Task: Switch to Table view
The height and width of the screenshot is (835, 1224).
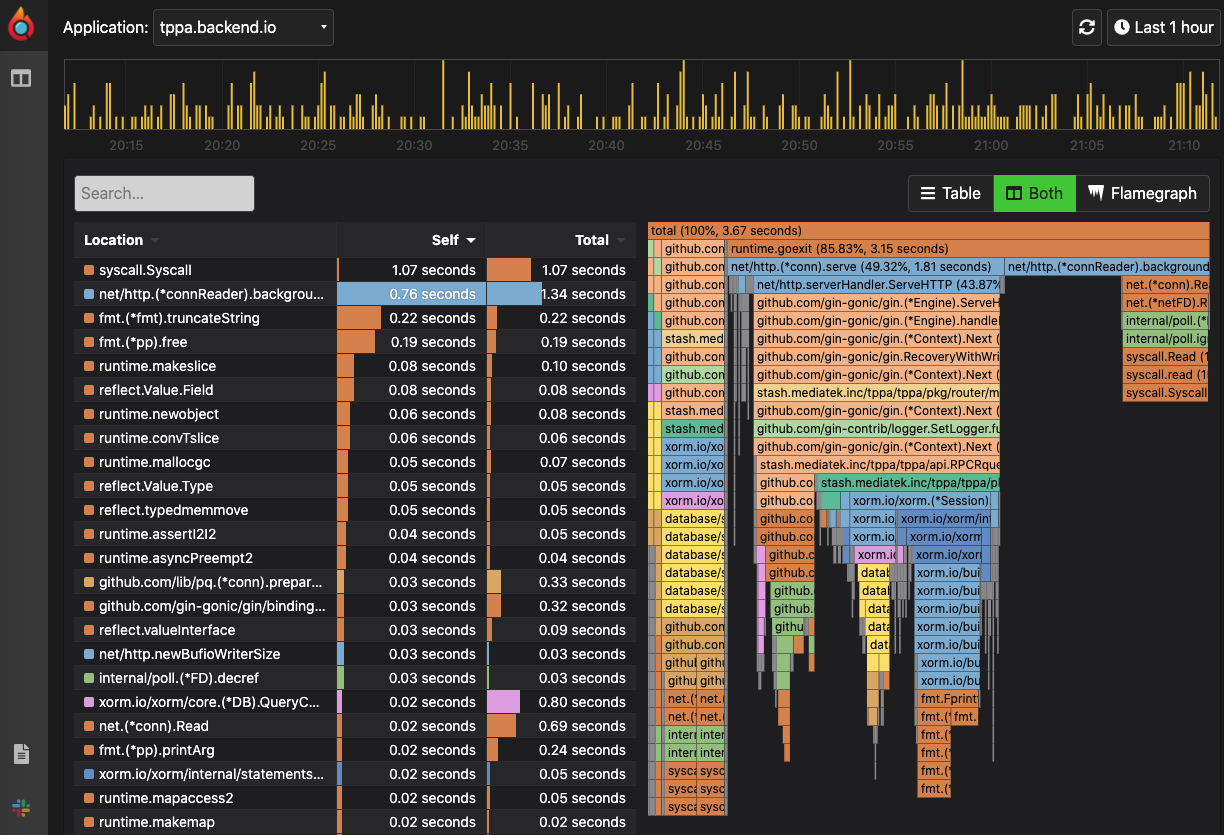Action: pyautogui.click(x=951, y=193)
